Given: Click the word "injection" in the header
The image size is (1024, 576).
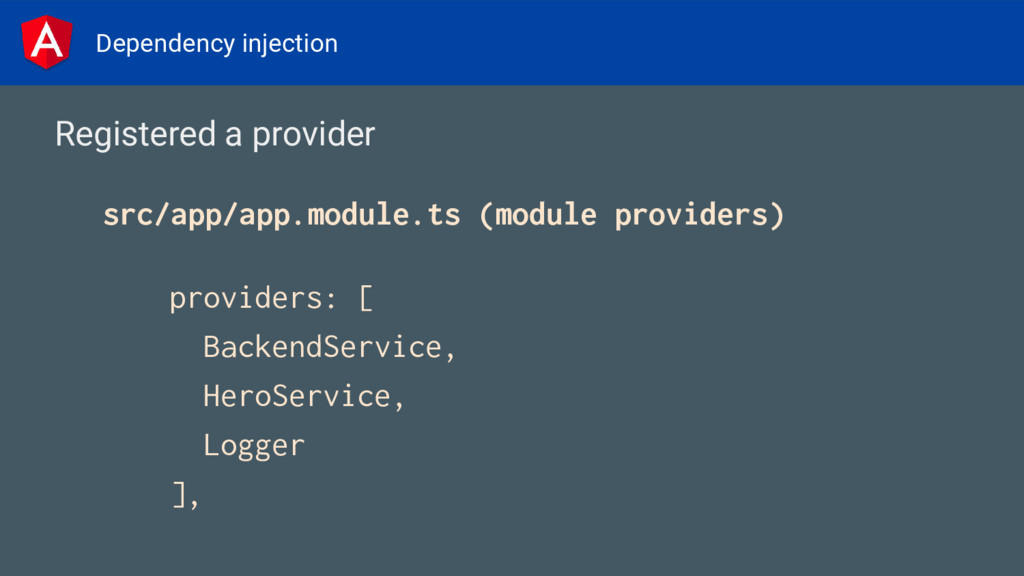Looking at the screenshot, I should point(290,44).
